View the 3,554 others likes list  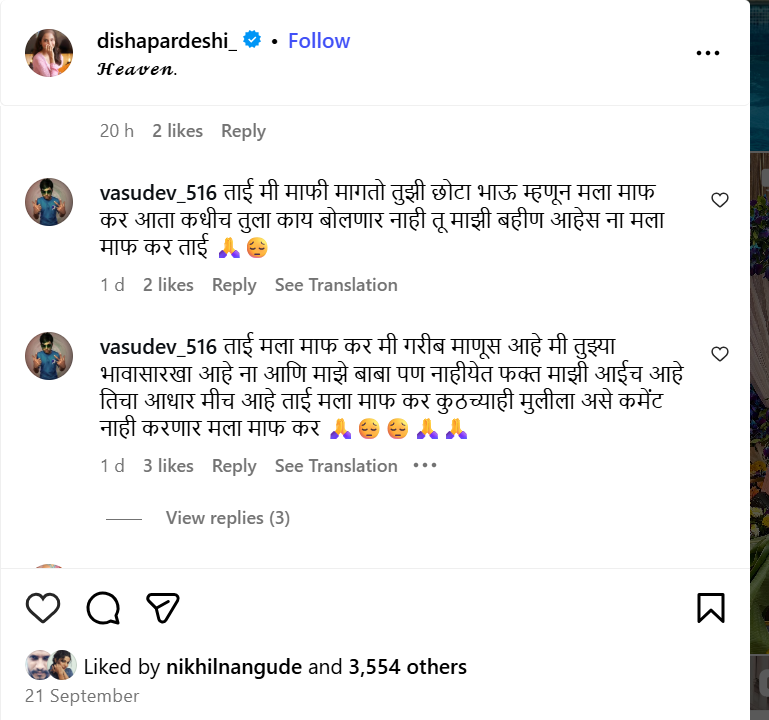pyautogui.click(x=407, y=666)
